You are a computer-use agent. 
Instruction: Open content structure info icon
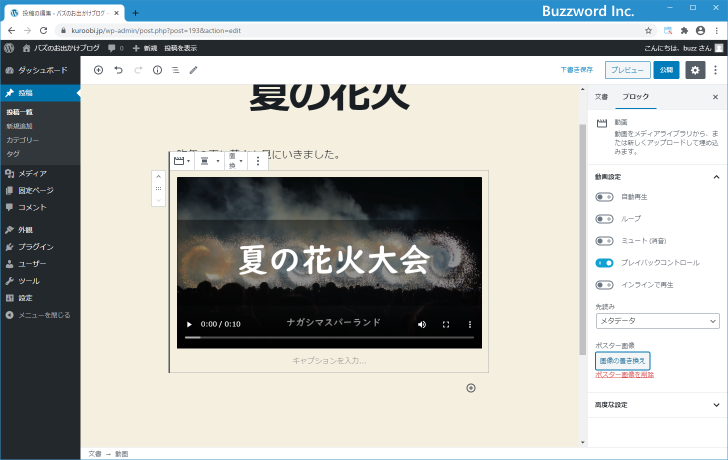pyautogui.click(x=157, y=70)
